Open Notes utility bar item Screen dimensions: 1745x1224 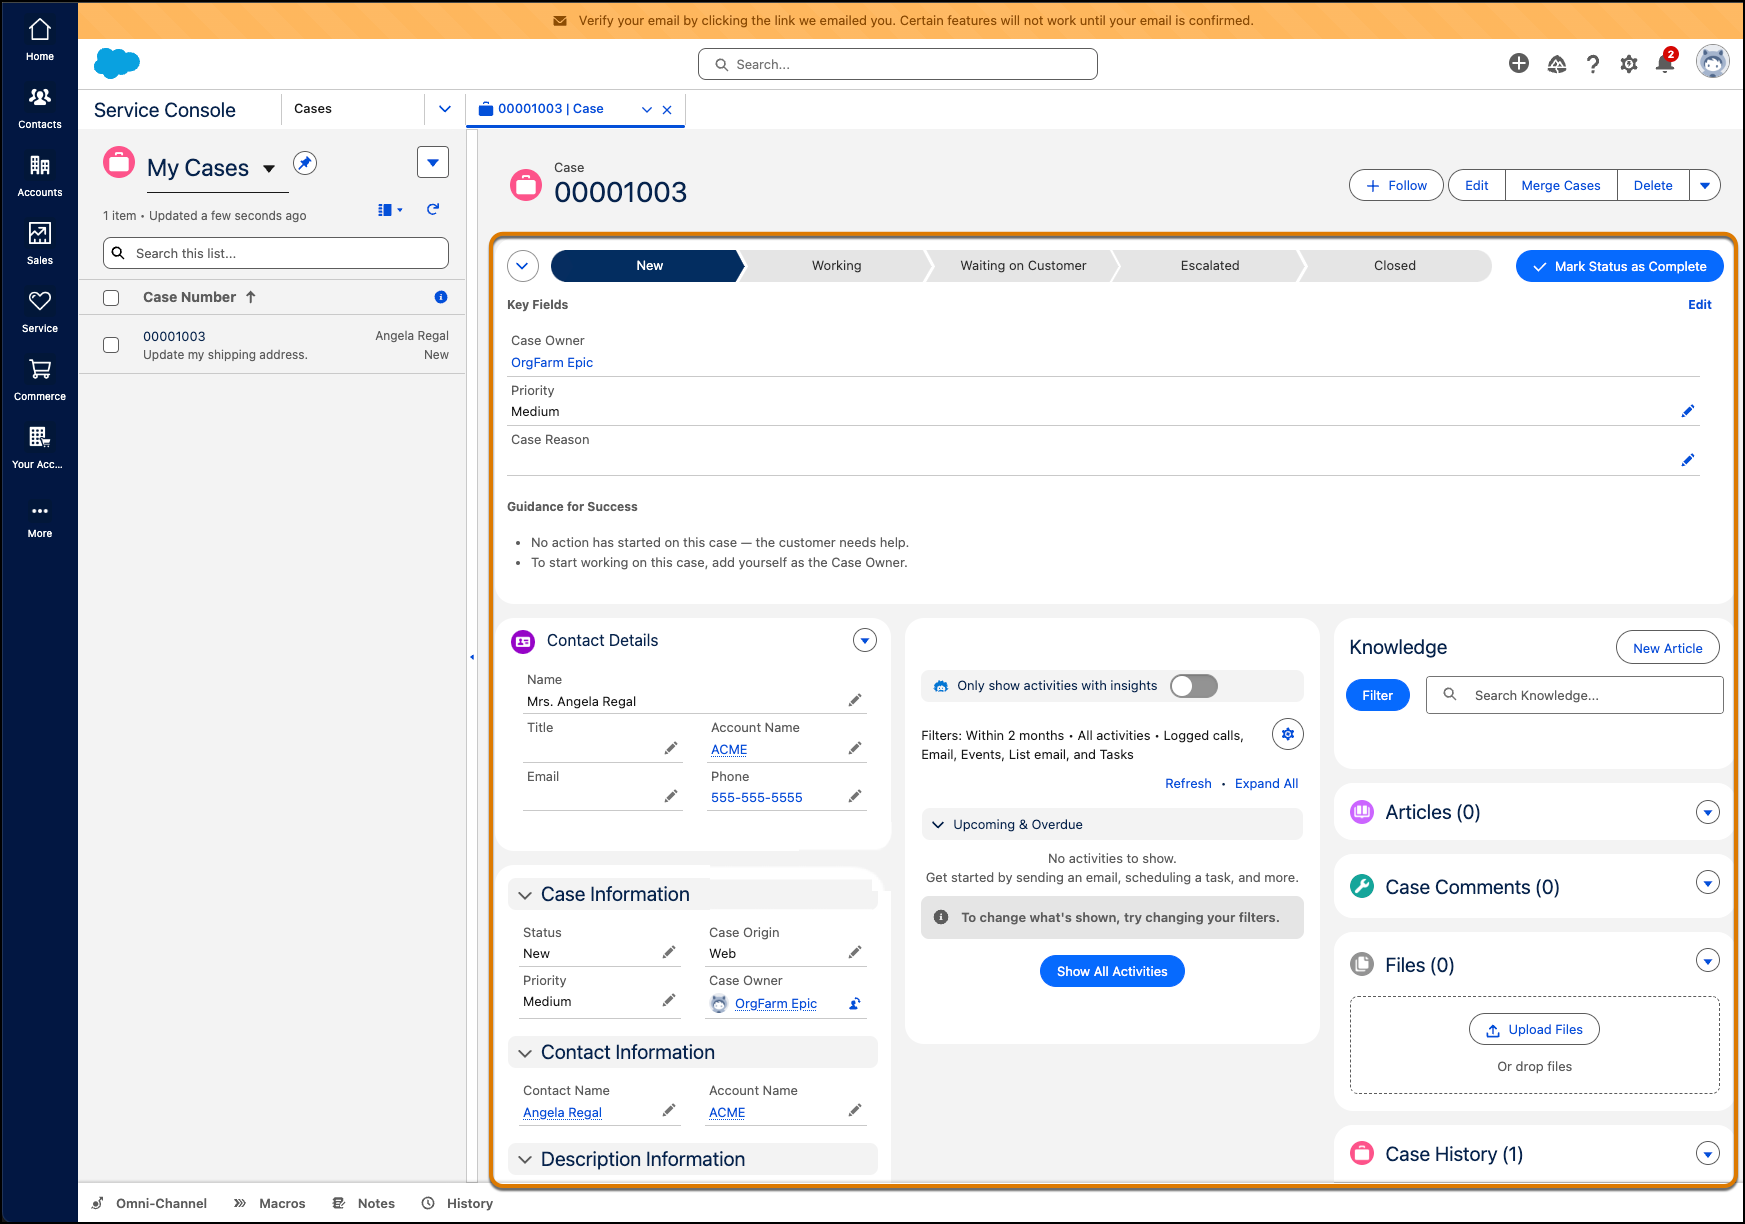(x=364, y=1203)
